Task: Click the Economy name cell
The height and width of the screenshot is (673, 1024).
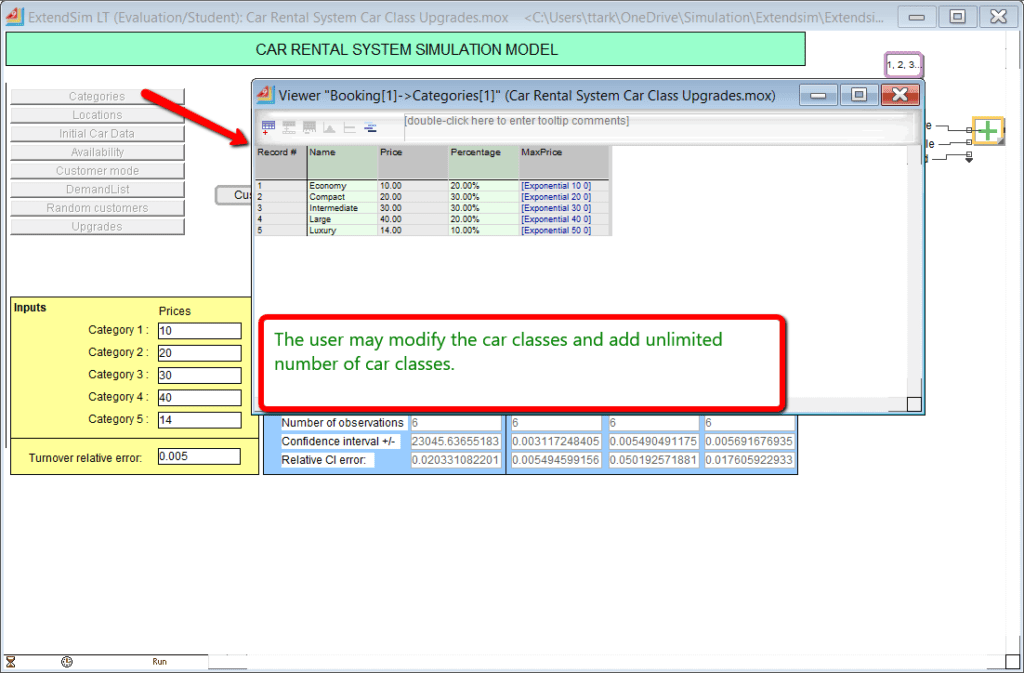Action: 342,186
